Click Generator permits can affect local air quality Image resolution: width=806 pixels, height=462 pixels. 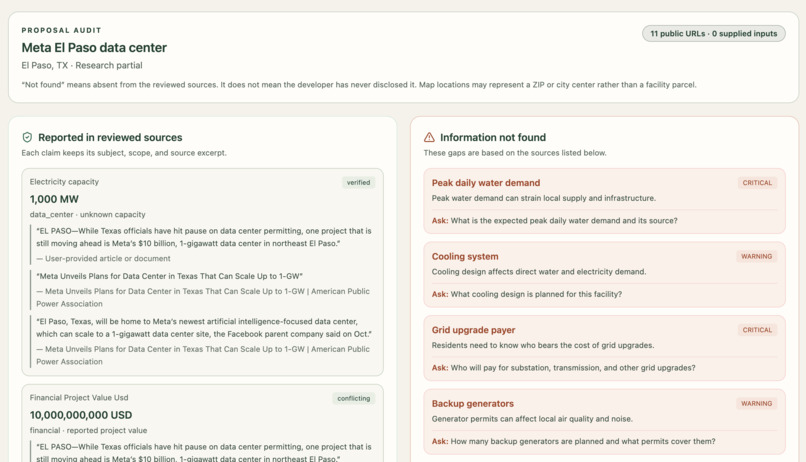[x=532, y=418]
